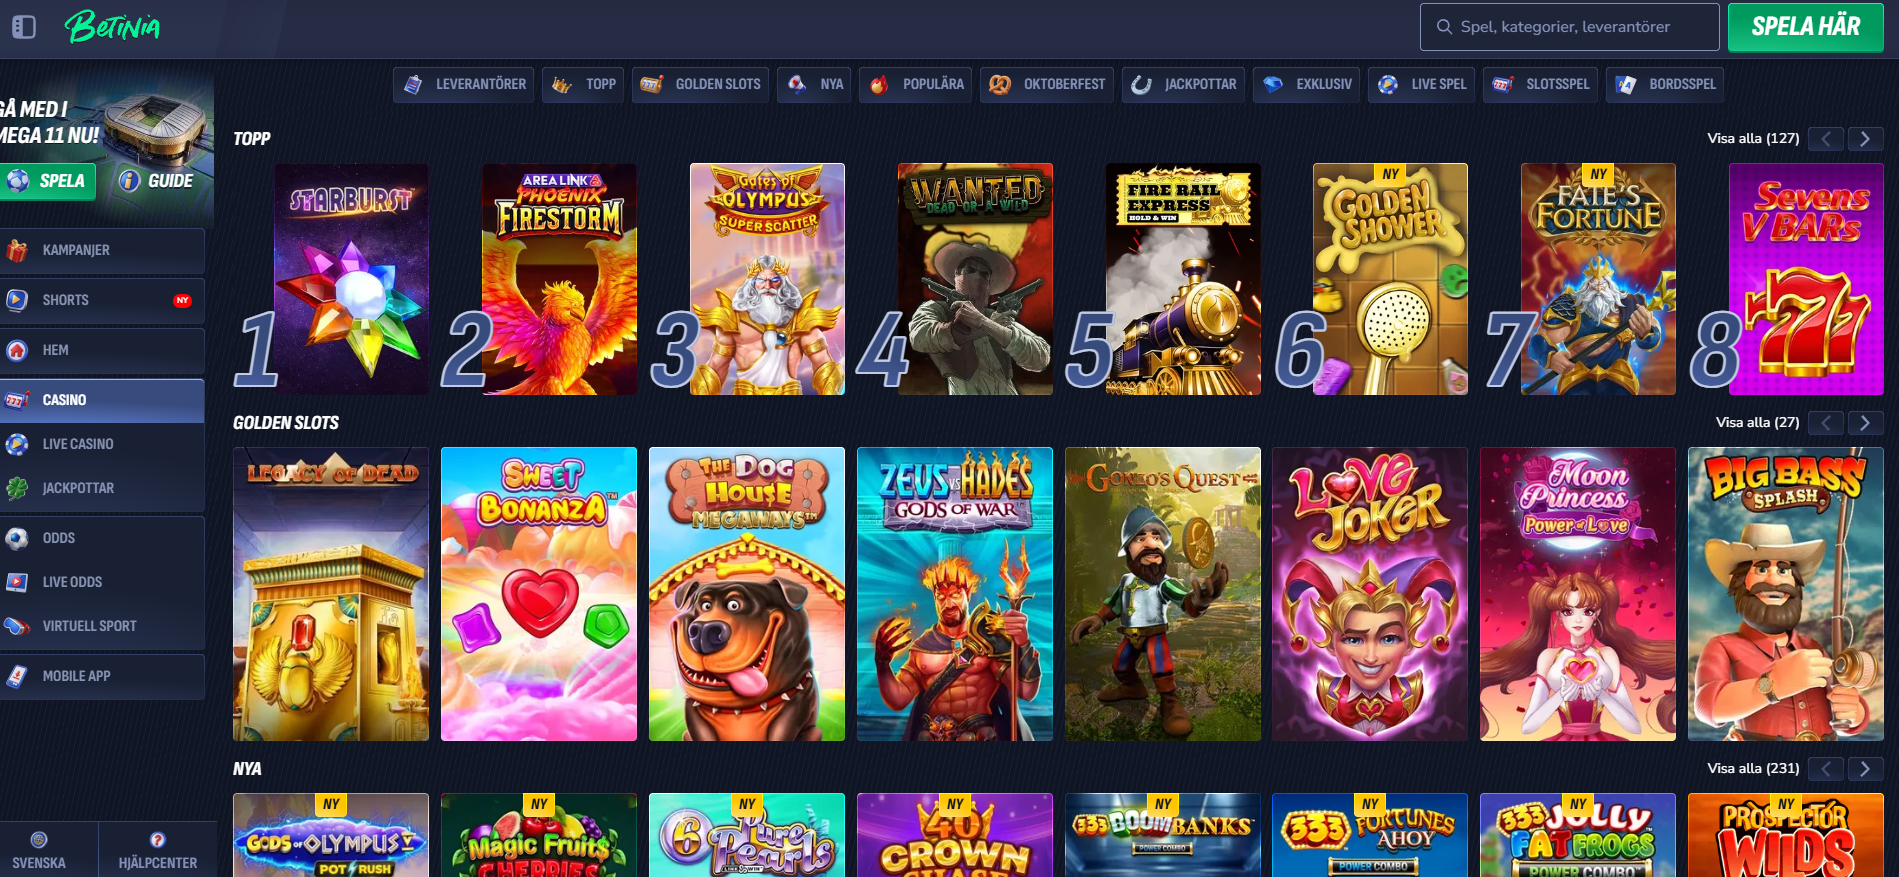Click Visa alla (231) link
The image size is (1899, 877).
click(x=1753, y=769)
